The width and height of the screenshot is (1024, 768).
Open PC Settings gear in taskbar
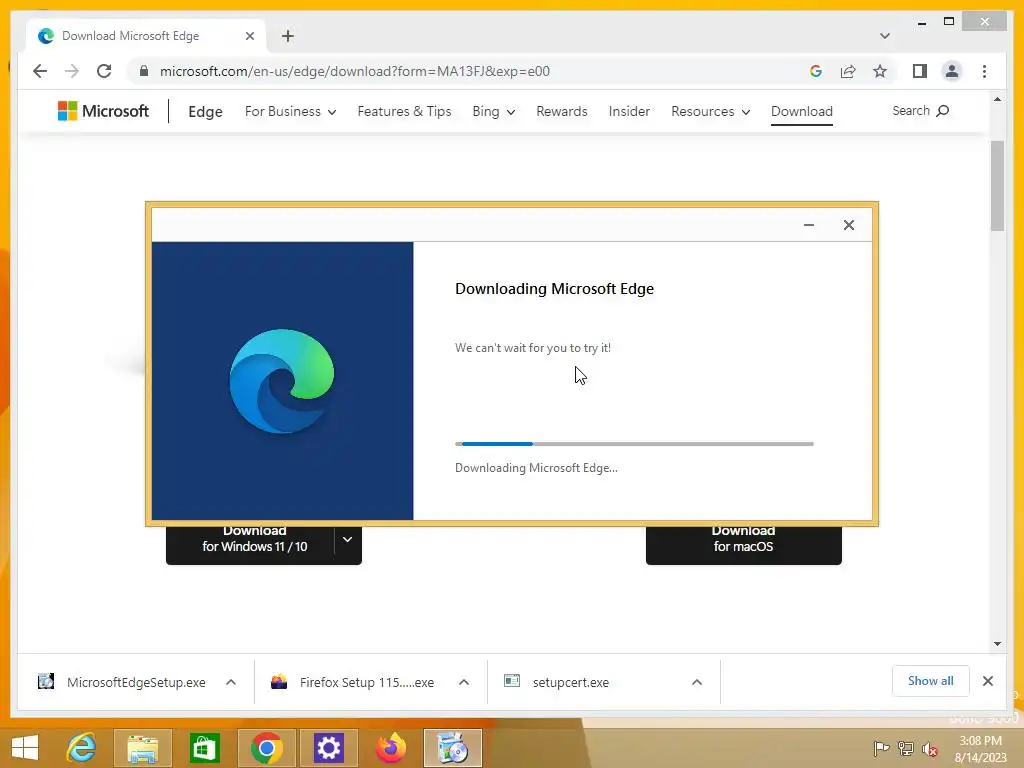pos(328,748)
